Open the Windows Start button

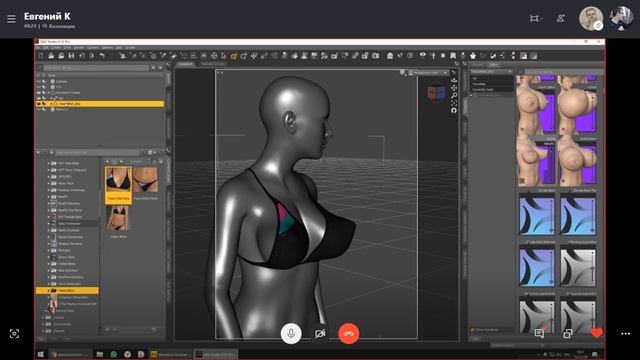(40, 354)
